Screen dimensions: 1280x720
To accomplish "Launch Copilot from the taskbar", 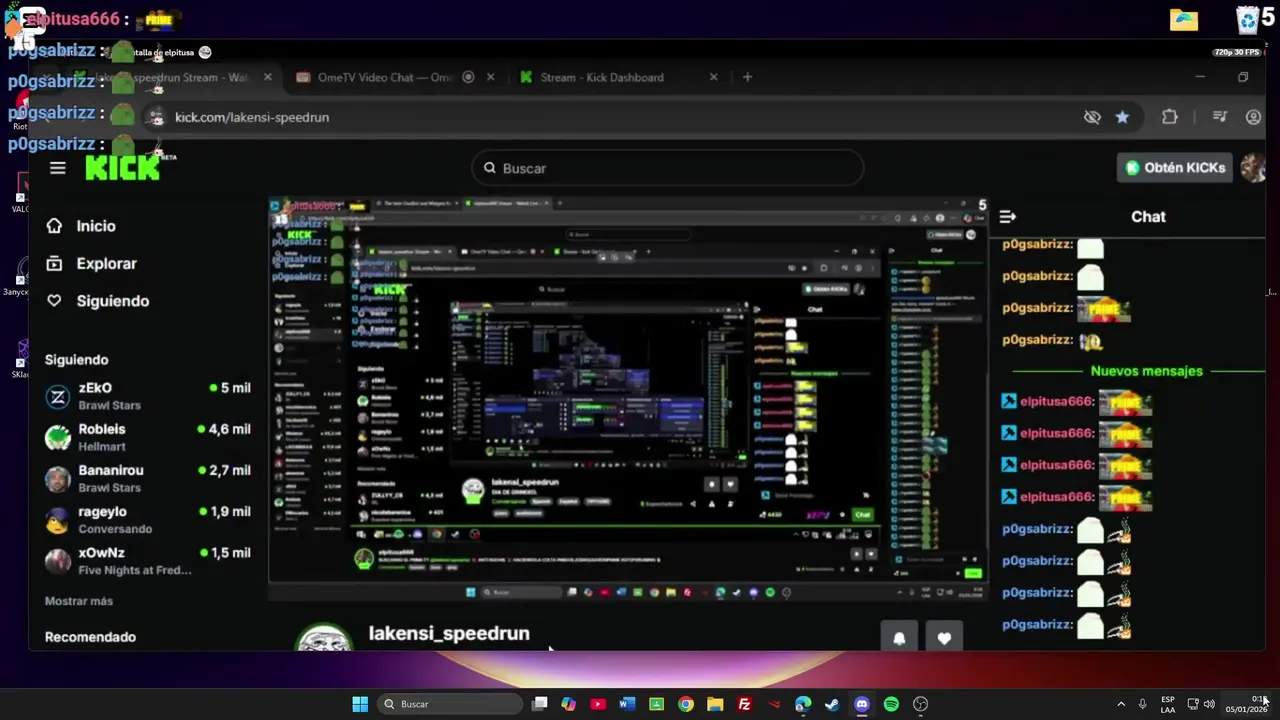I will [x=569, y=704].
